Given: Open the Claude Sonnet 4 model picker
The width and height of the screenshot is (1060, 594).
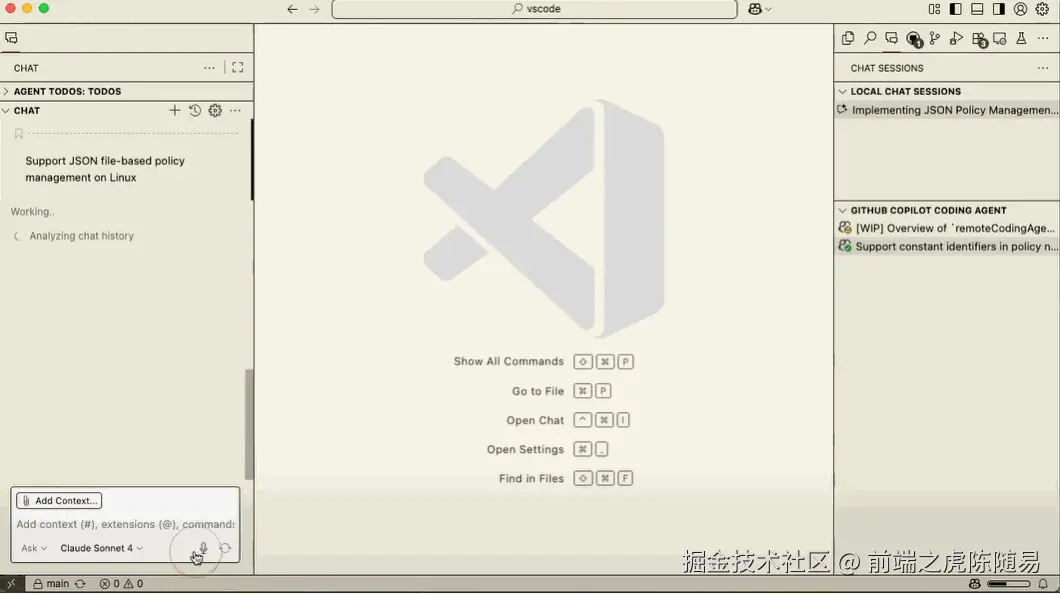Looking at the screenshot, I should click(x=101, y=548).
